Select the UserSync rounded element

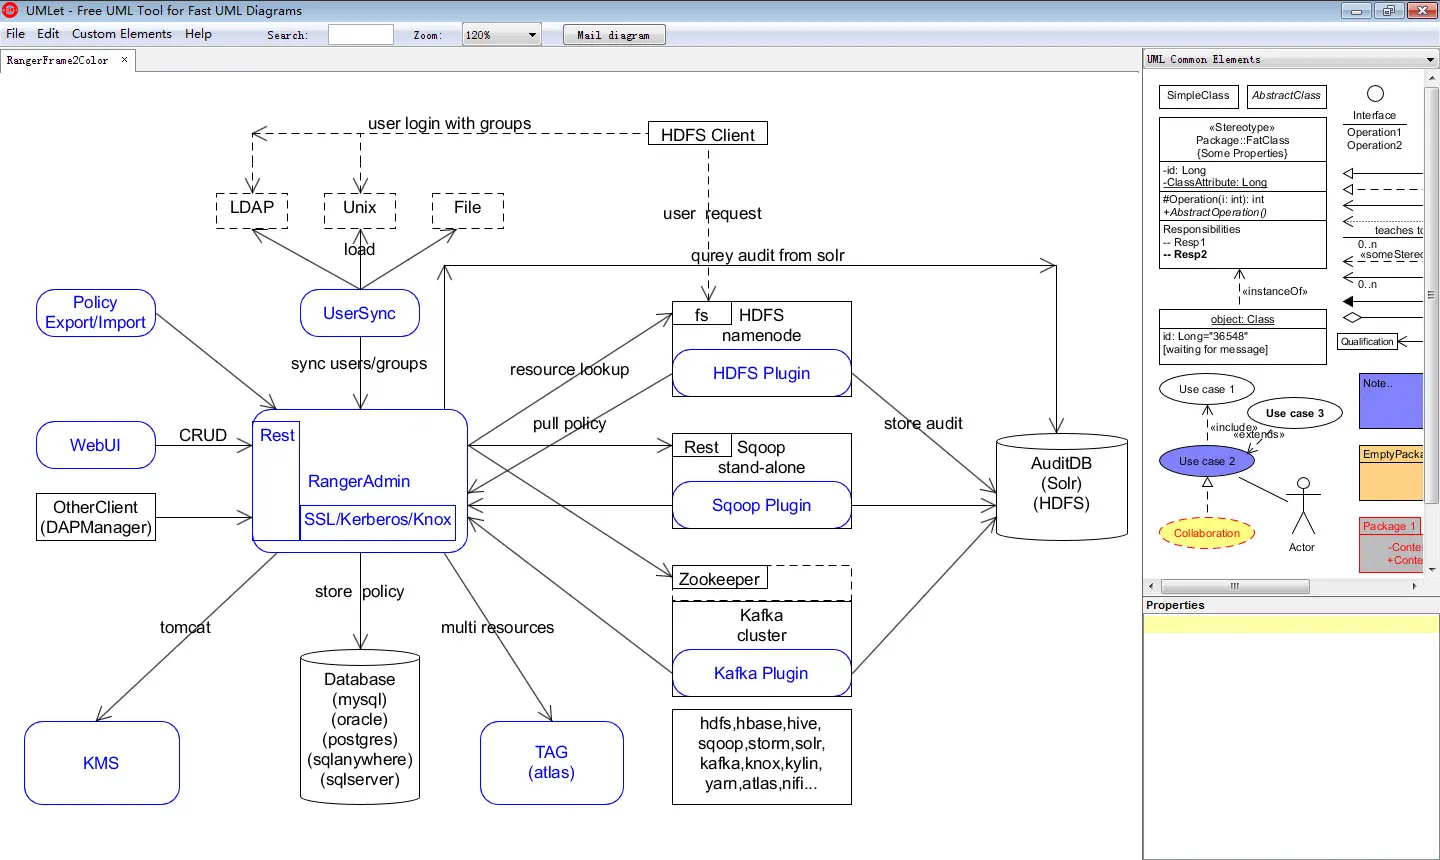pos(360,313)
